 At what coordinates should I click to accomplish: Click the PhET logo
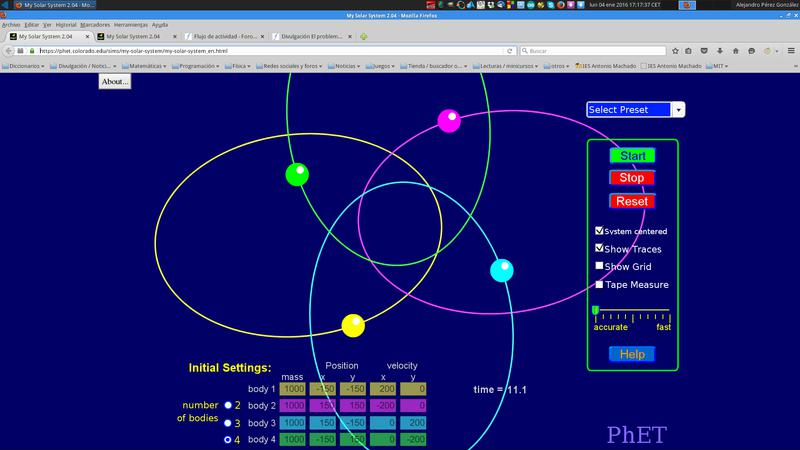[x=636, y=433]
